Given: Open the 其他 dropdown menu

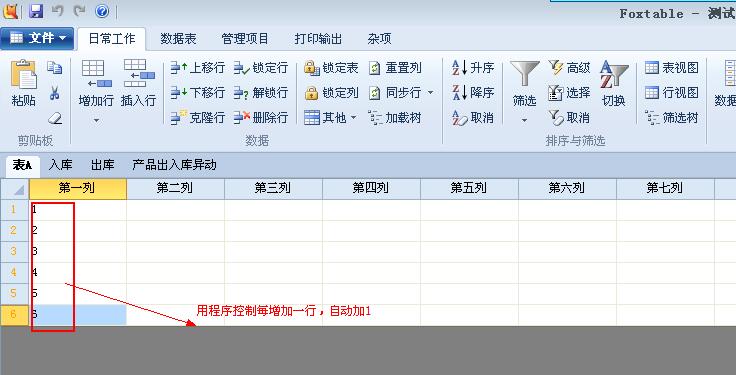Looking at the screenshot, I should [330, 117].
